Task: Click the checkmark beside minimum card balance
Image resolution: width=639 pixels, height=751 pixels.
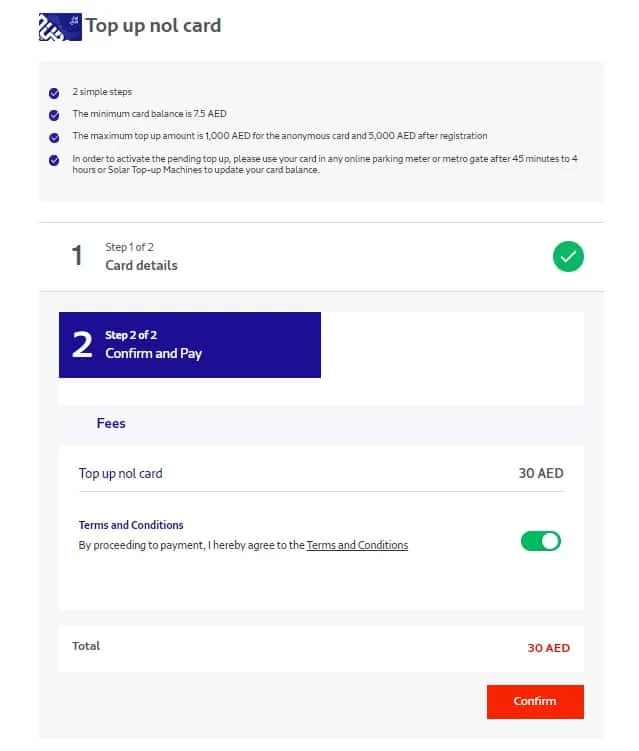Action: (x=54, y=115)
